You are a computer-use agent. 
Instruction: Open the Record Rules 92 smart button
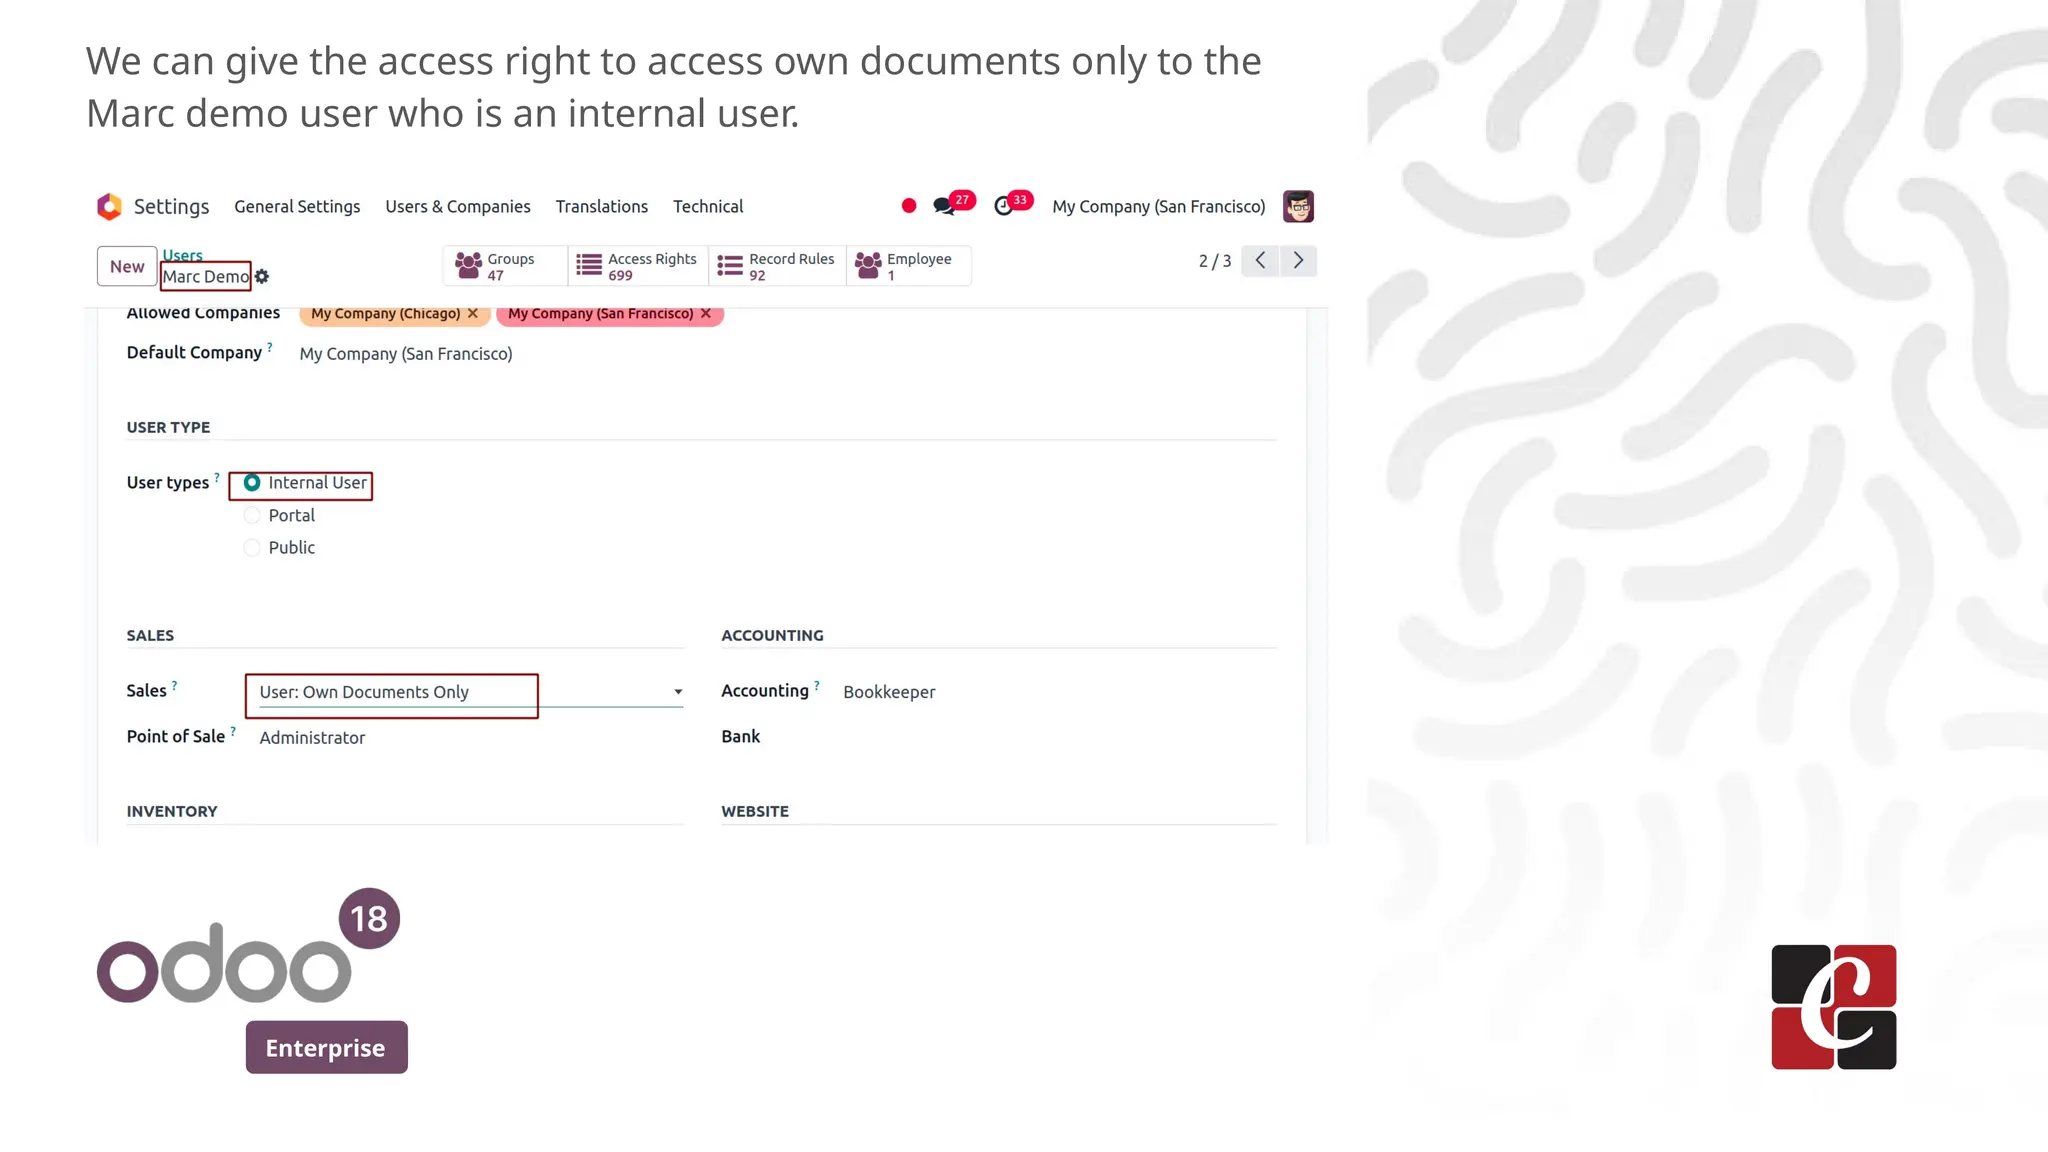[x=777, y=266]
